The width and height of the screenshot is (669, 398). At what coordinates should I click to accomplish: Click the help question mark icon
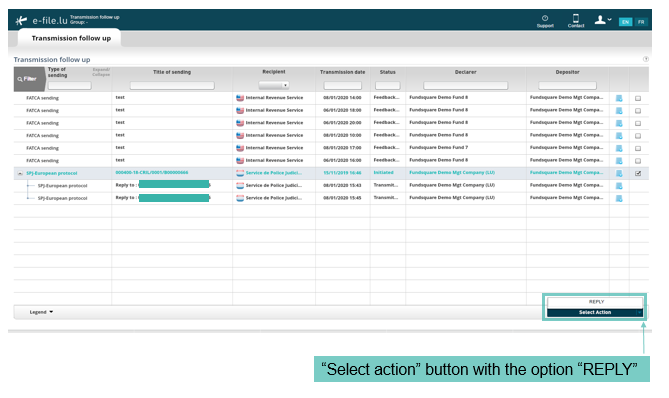[x=646, y=59]
